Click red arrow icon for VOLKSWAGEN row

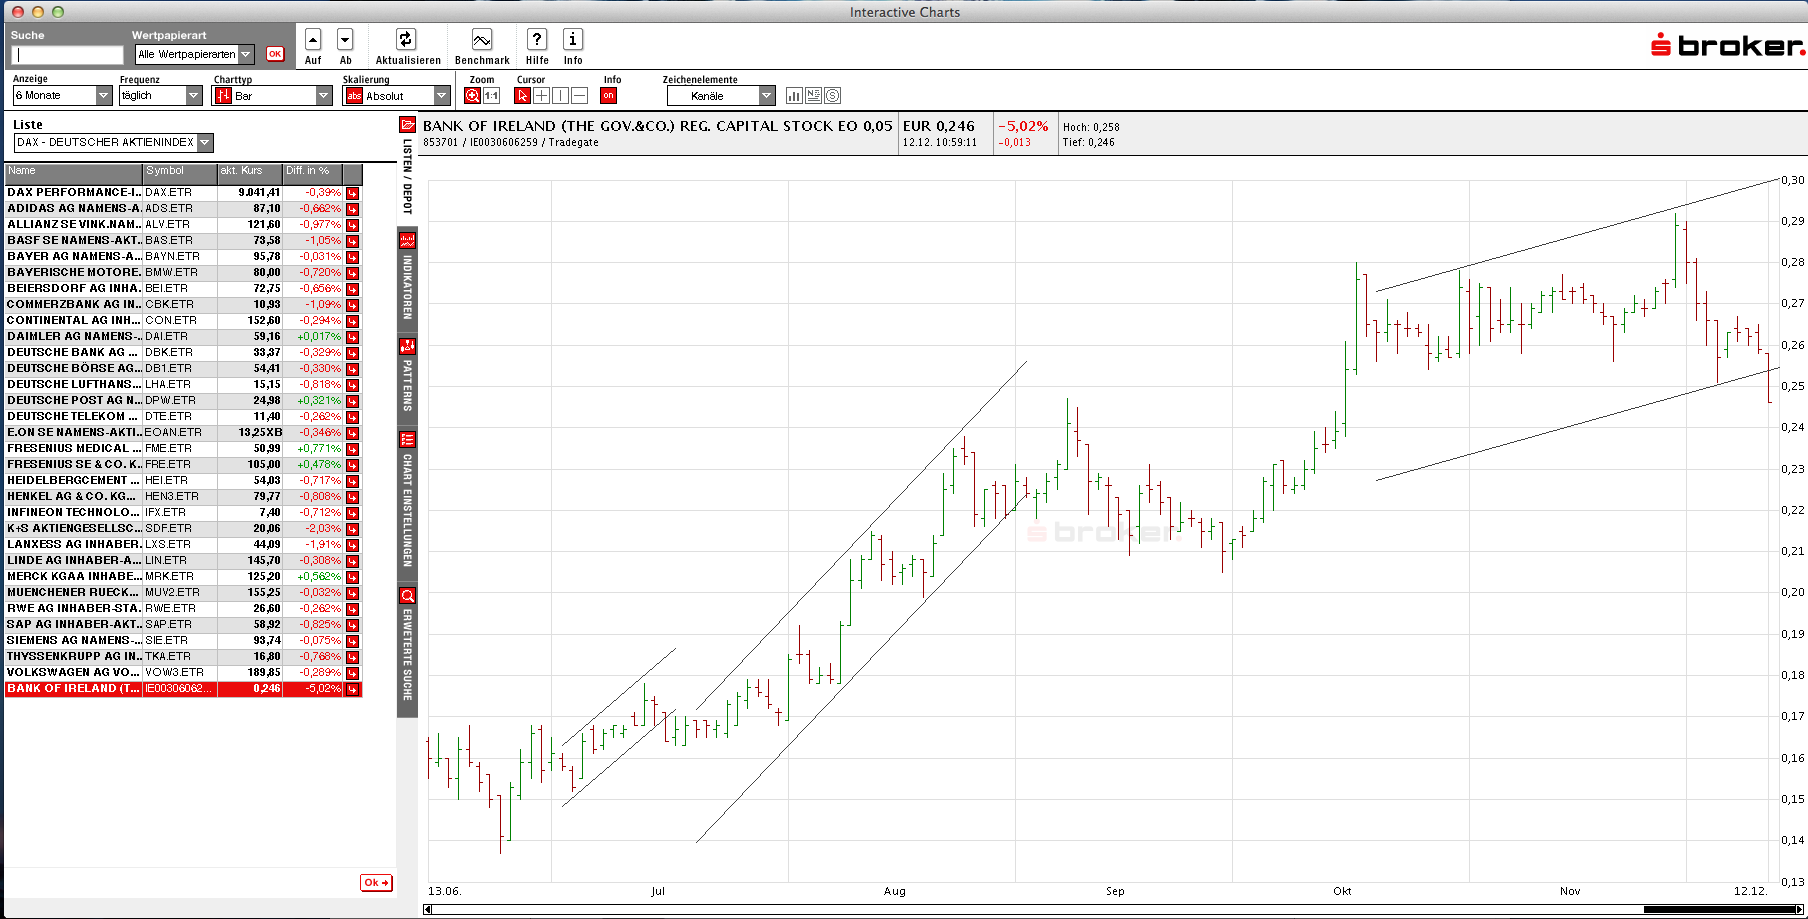(x=353, y=673)
